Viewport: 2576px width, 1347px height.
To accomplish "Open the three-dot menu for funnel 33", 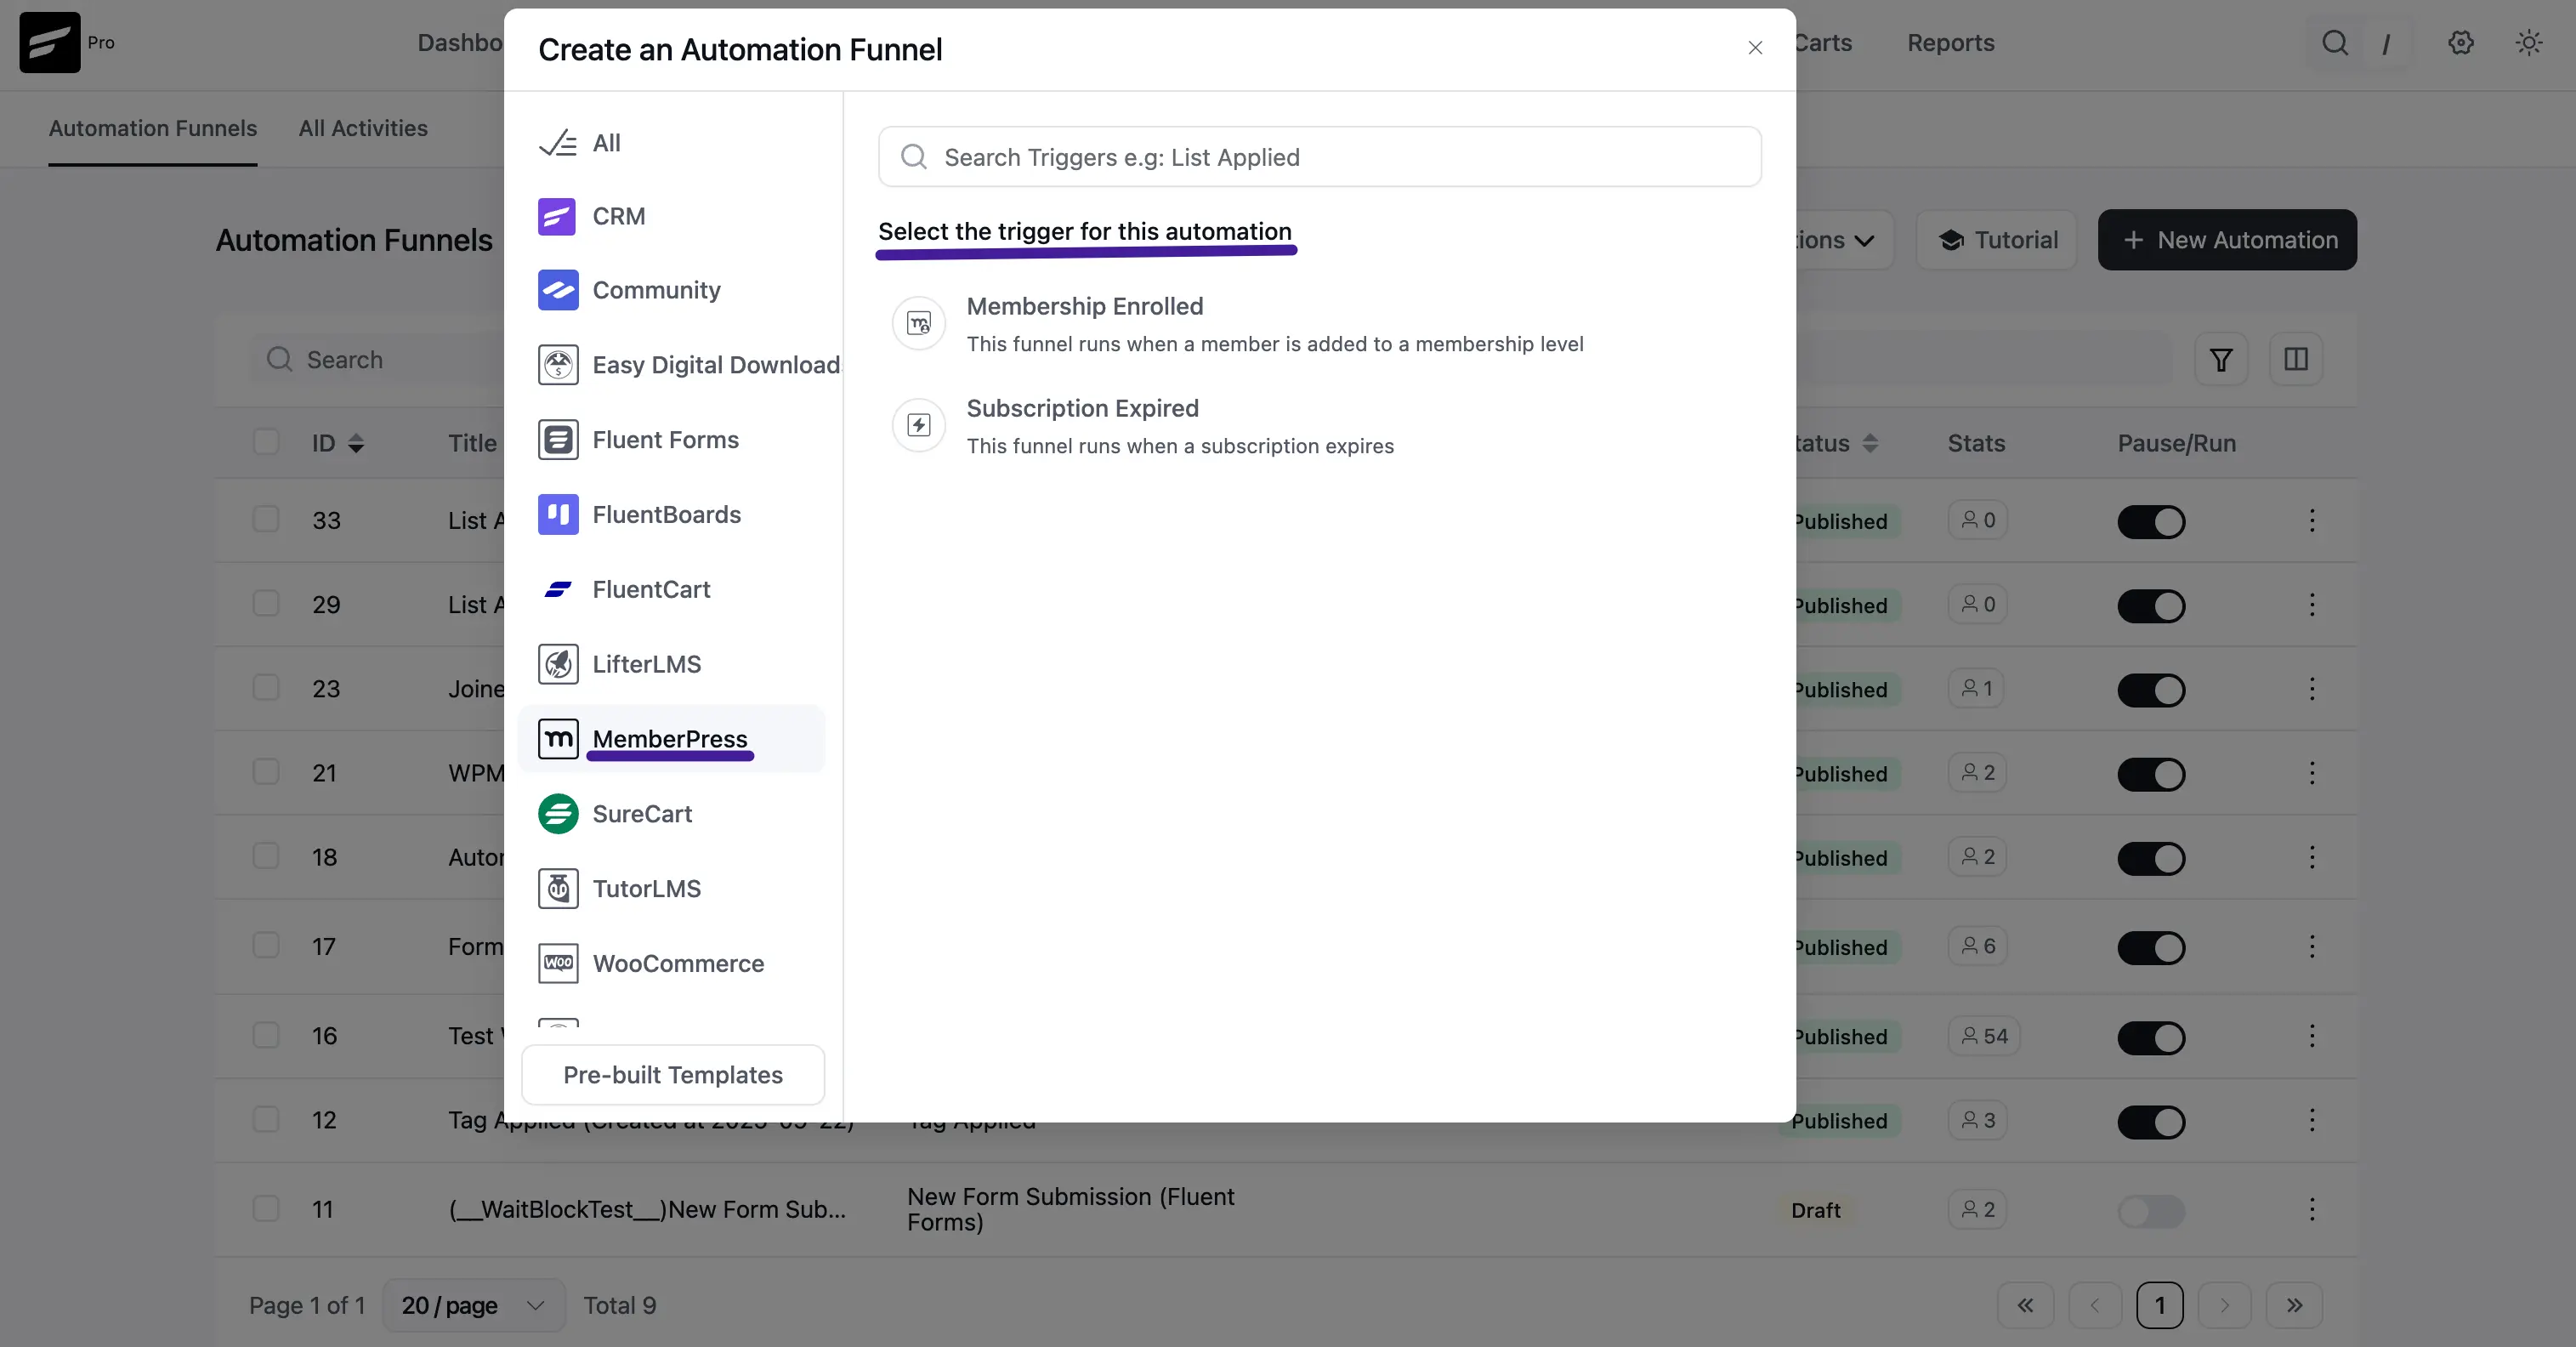I will [2312, 520].
